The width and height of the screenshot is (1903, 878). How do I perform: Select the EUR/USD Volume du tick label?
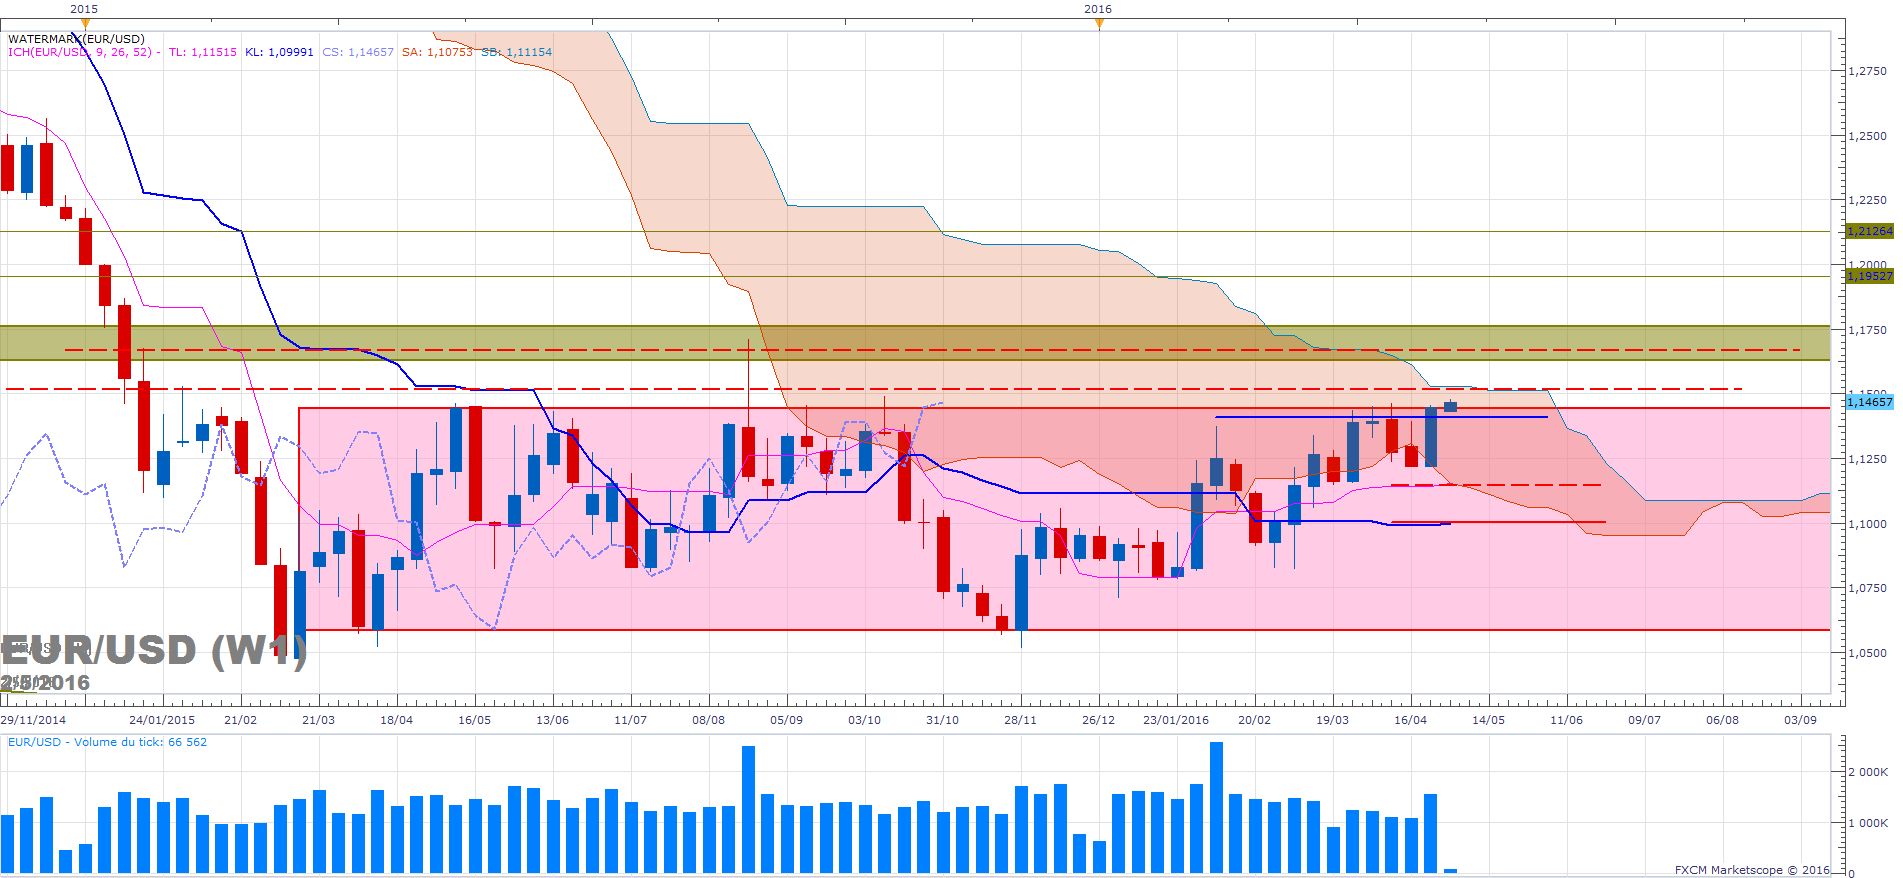tap(107, 742)
